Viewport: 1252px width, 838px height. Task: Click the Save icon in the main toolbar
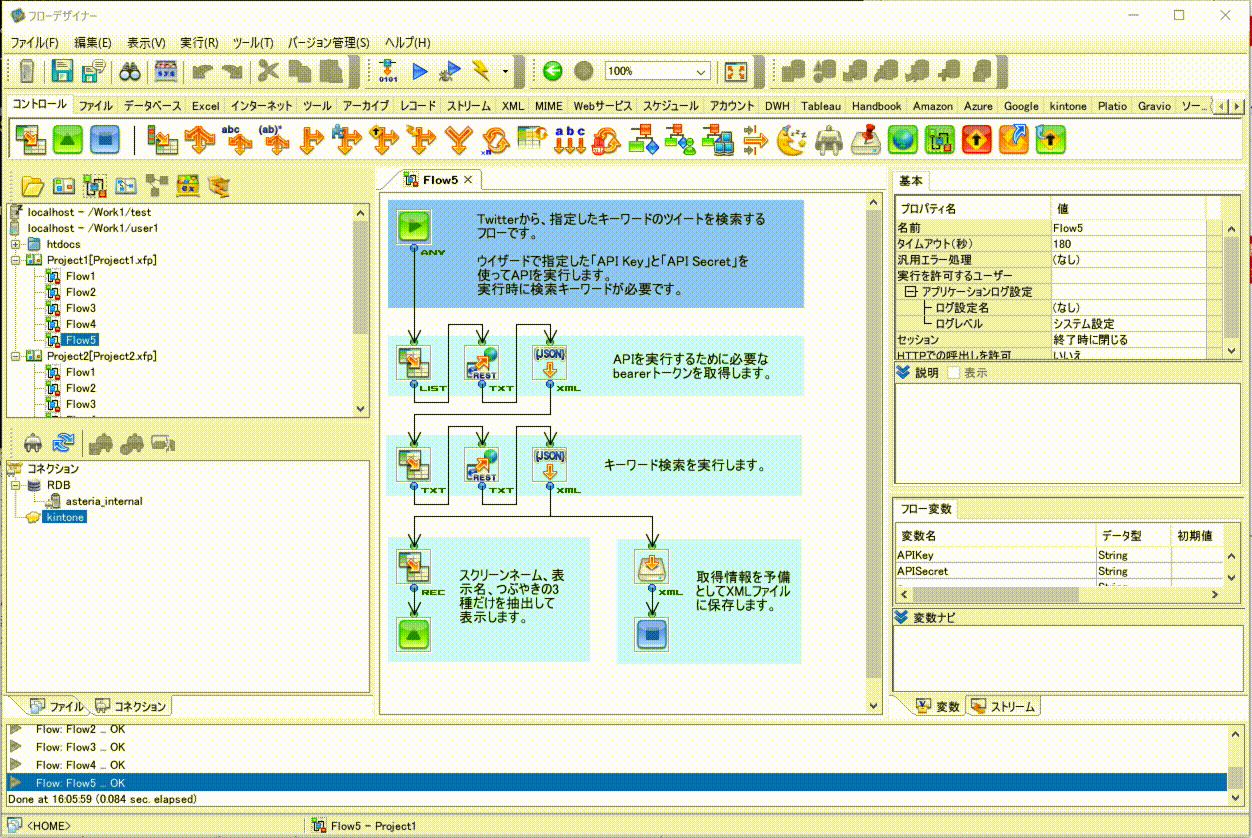click(x=63, y=71)
